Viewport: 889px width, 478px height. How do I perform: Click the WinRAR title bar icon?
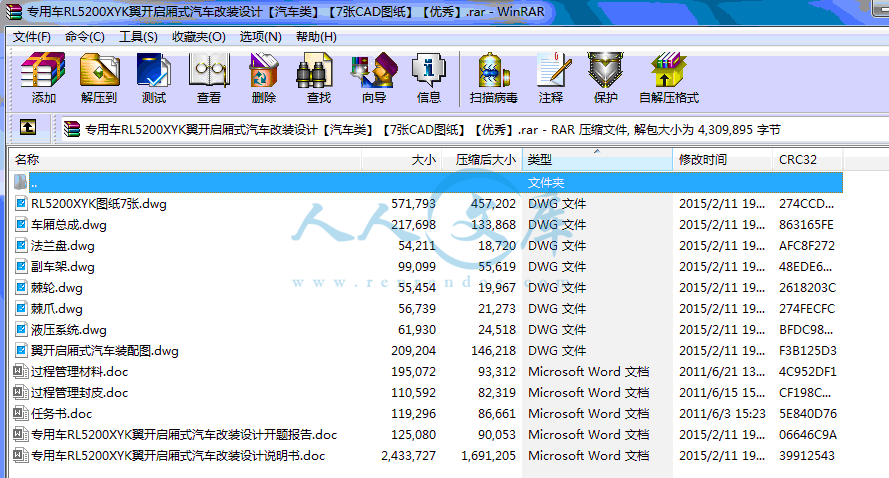[x=13, y=11]
